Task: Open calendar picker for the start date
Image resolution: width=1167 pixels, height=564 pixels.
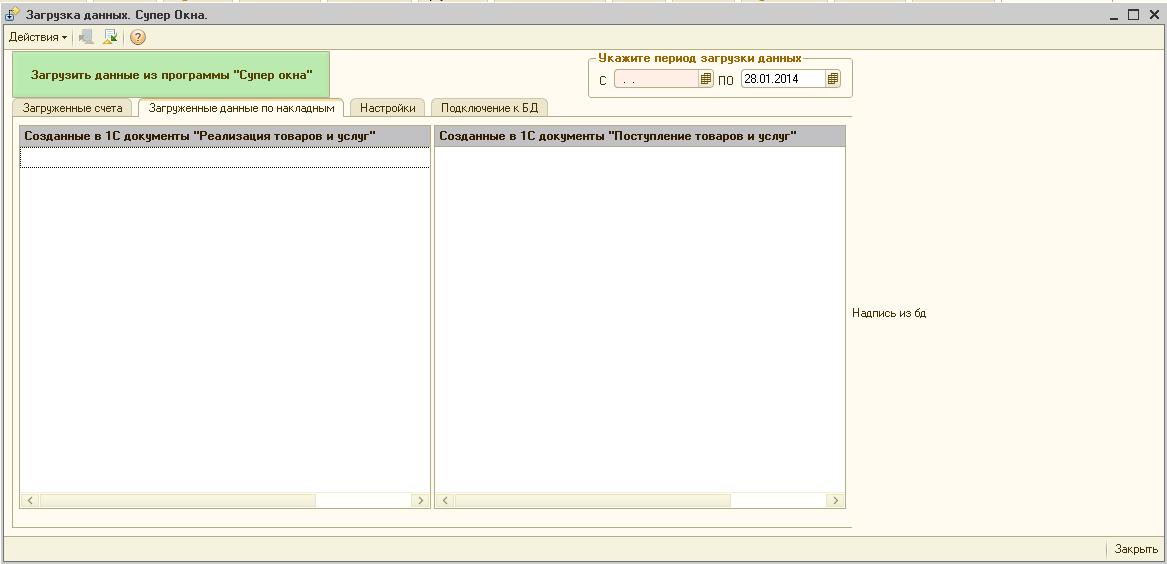Action: (706, 79)
